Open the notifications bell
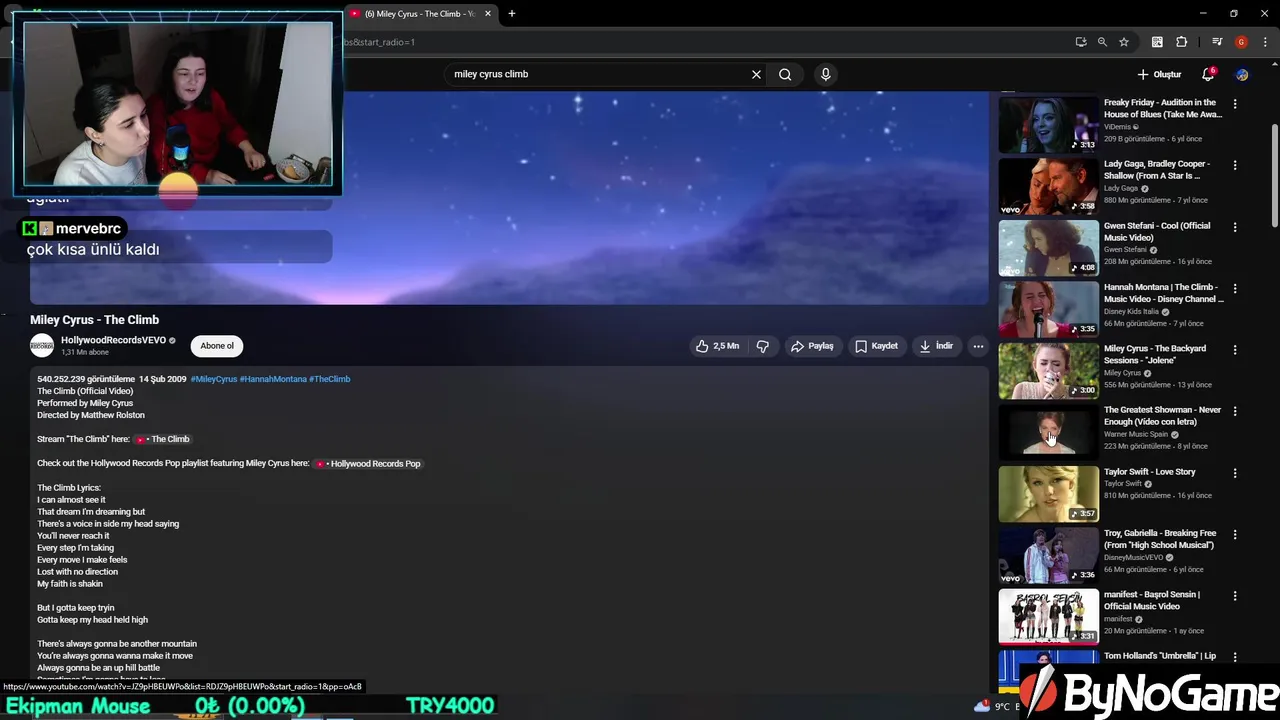This screenshot has height=720, width=1280. click(1208, 74)
